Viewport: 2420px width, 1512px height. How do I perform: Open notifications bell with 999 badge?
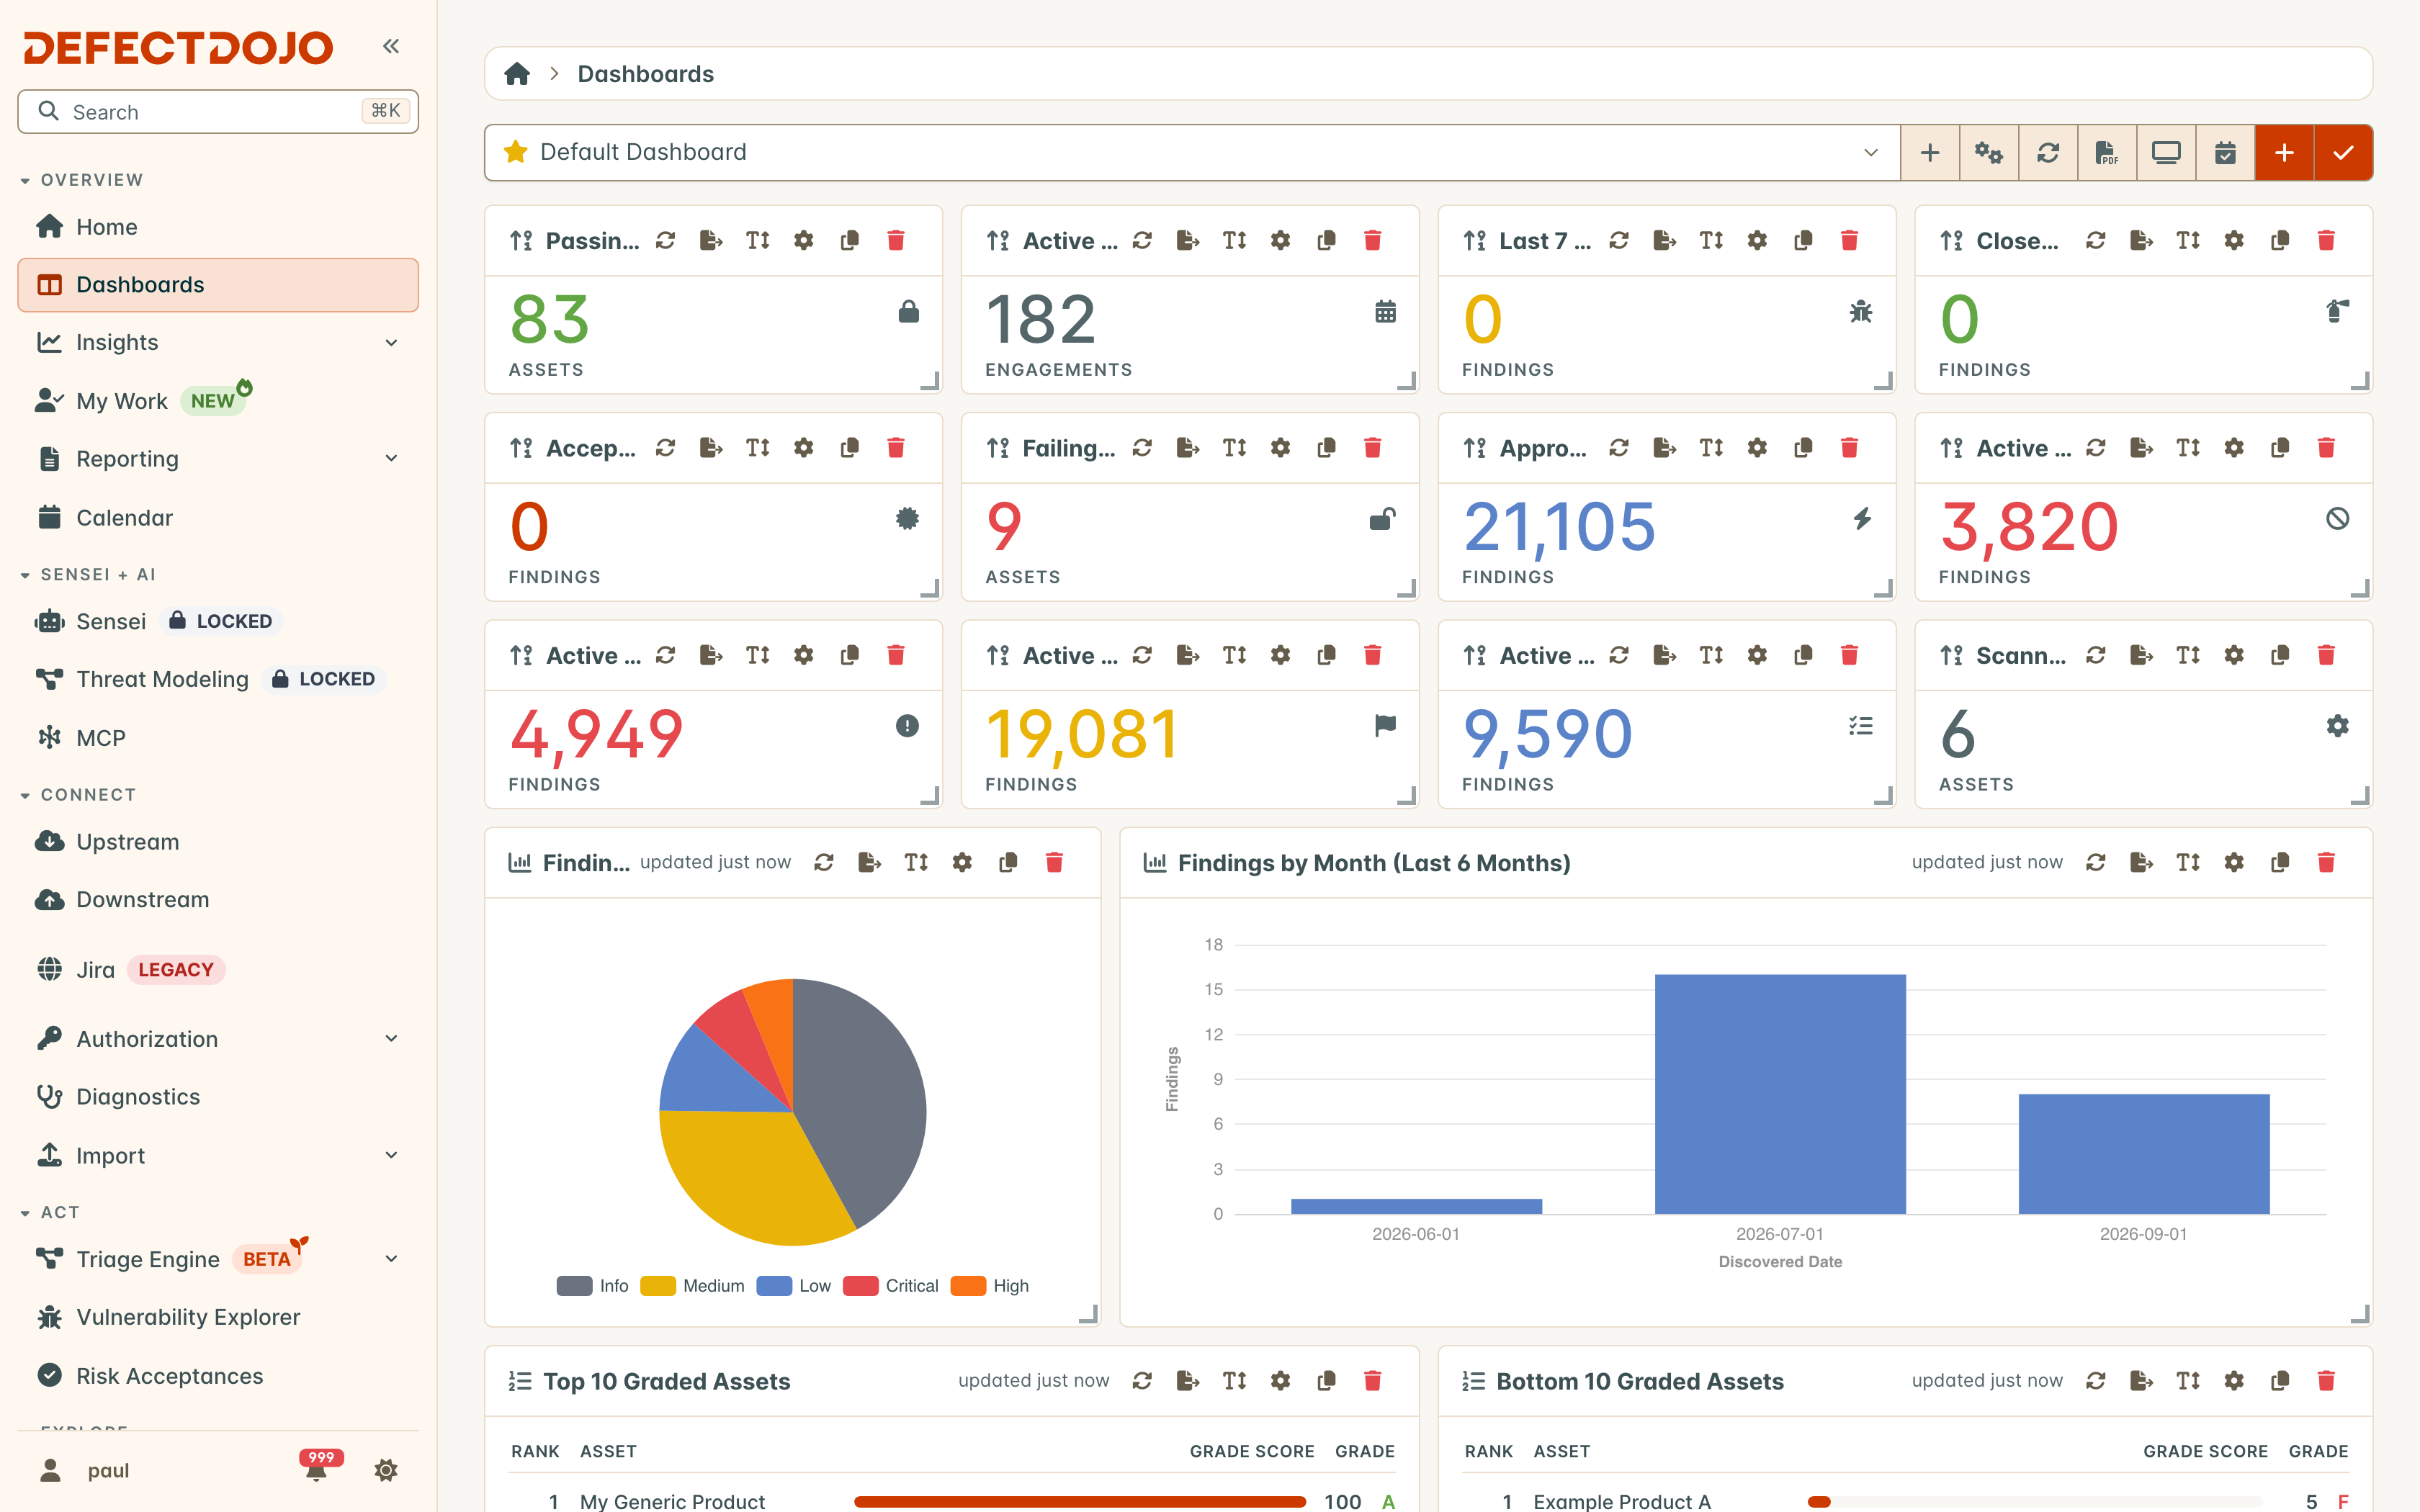pyautogui.click(x=317, y=1468)
